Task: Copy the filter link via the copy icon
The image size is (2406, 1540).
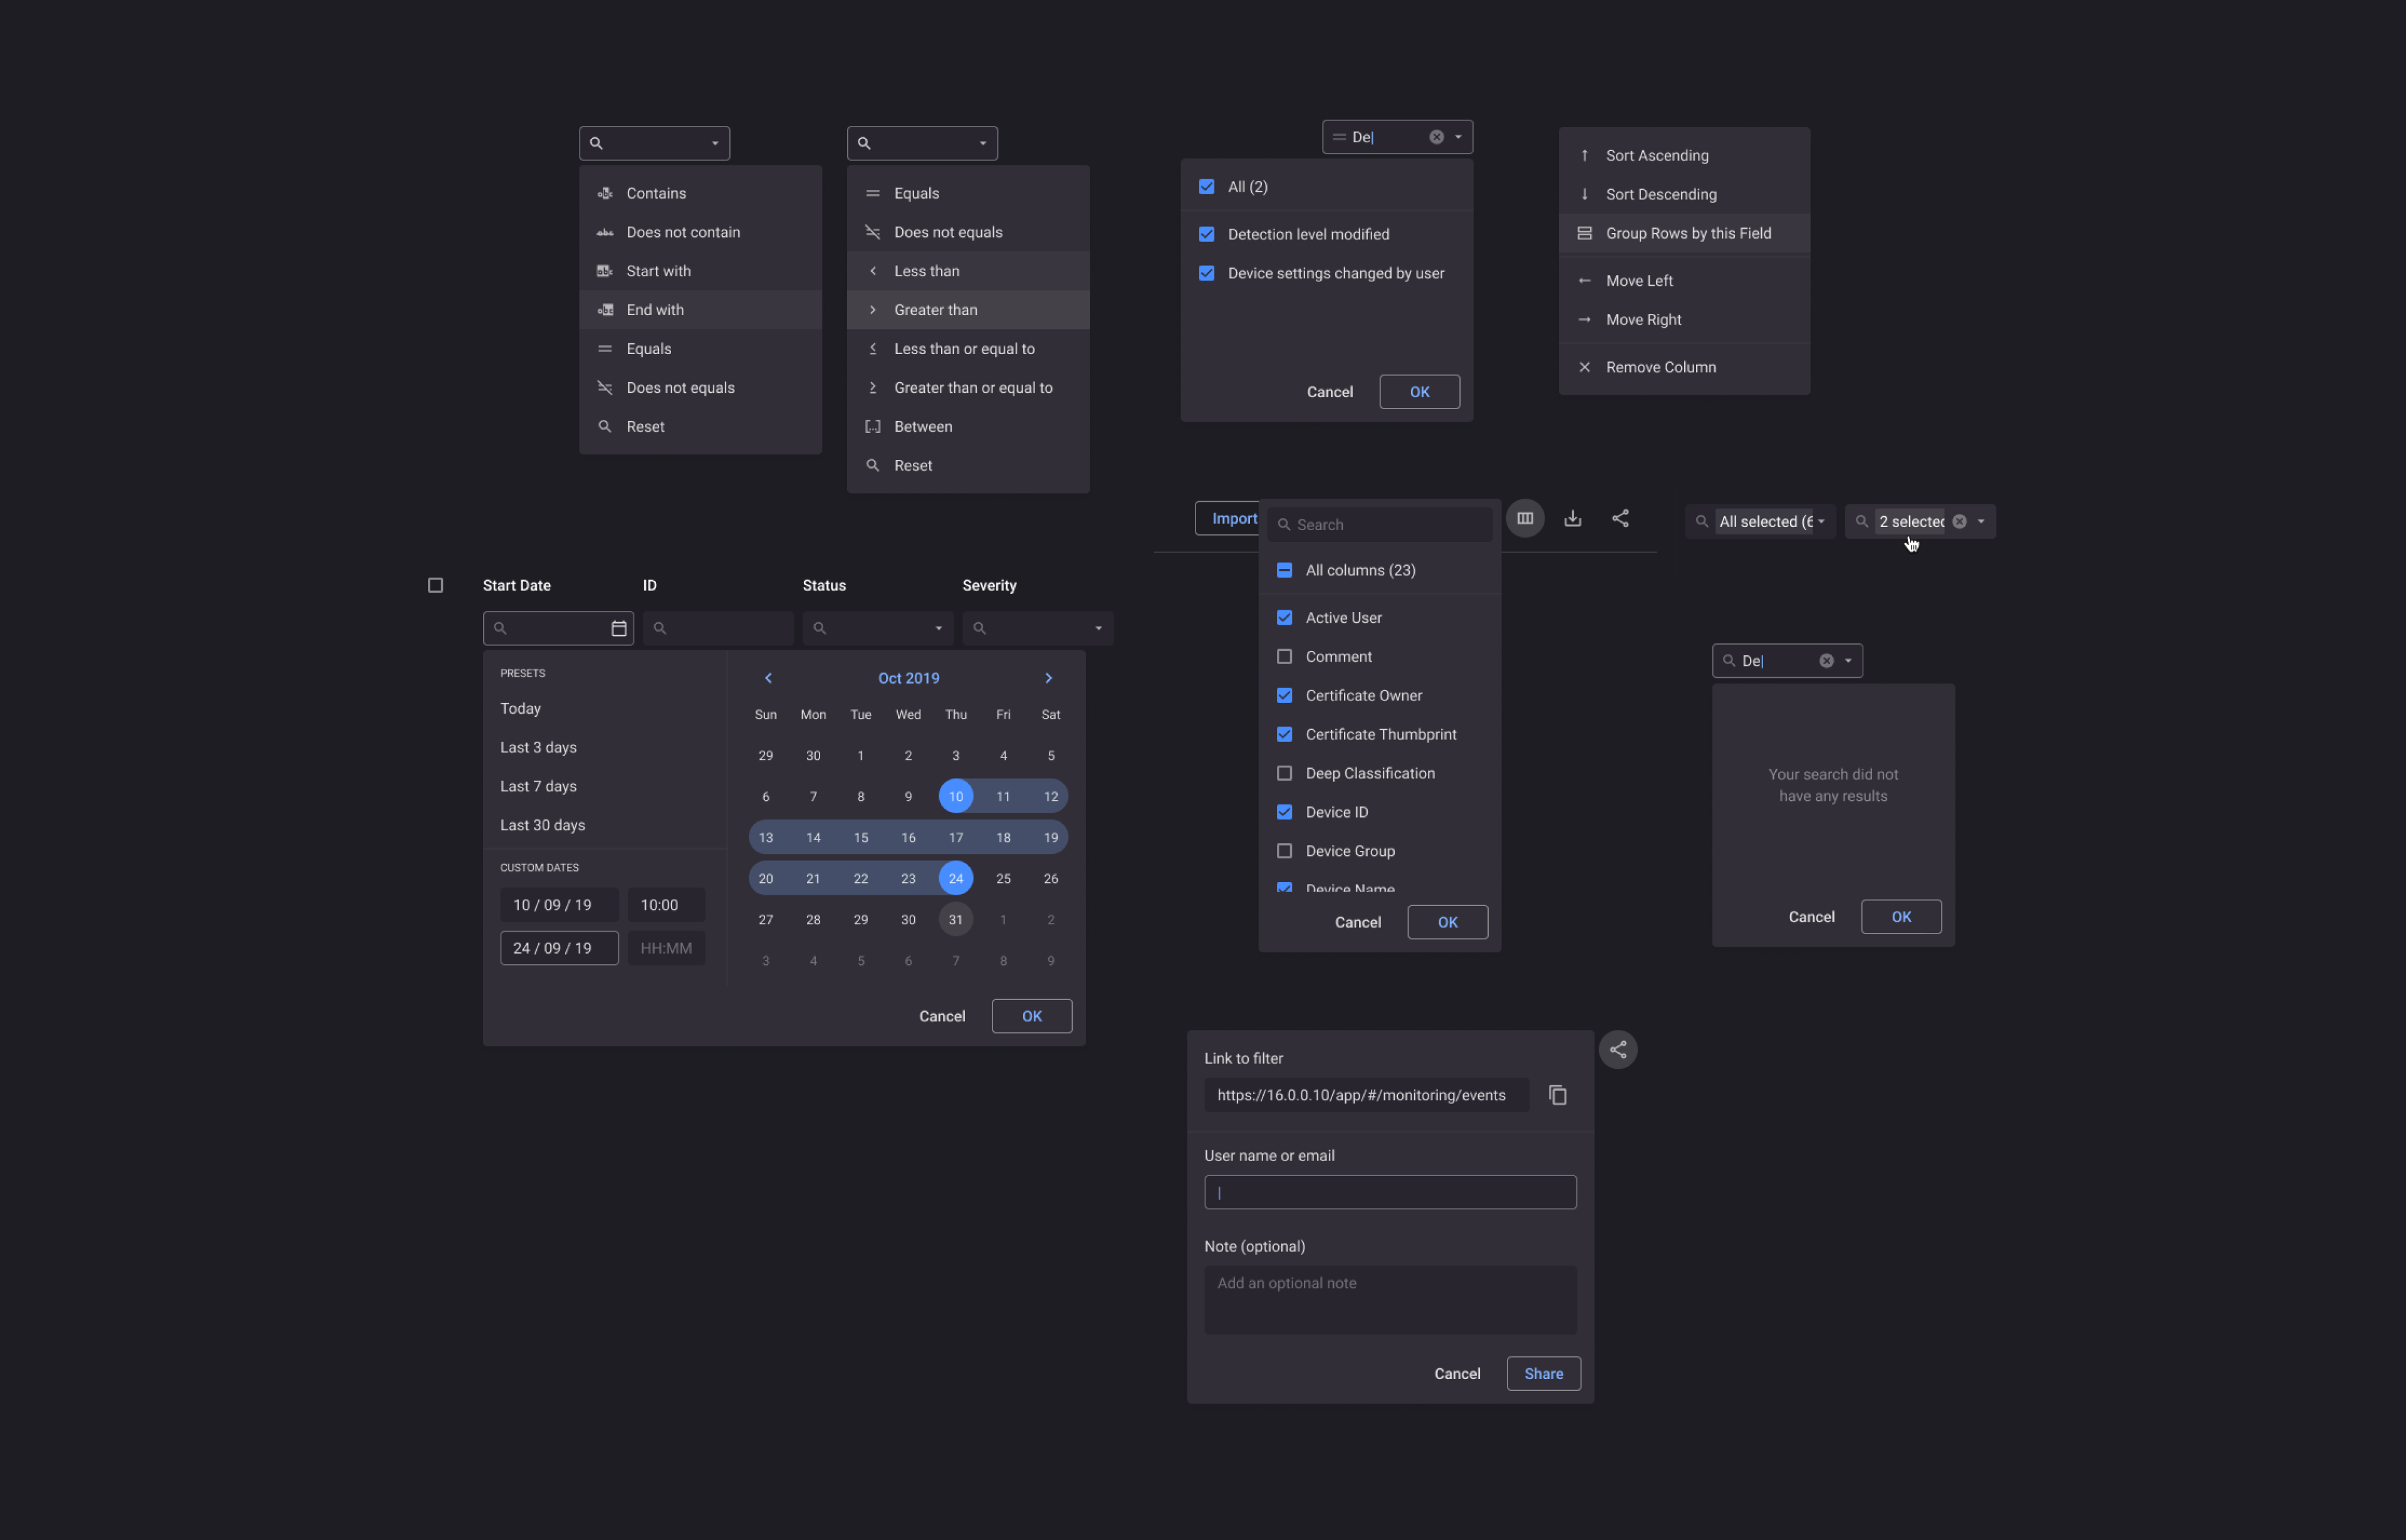Action: (1557, 1095)
